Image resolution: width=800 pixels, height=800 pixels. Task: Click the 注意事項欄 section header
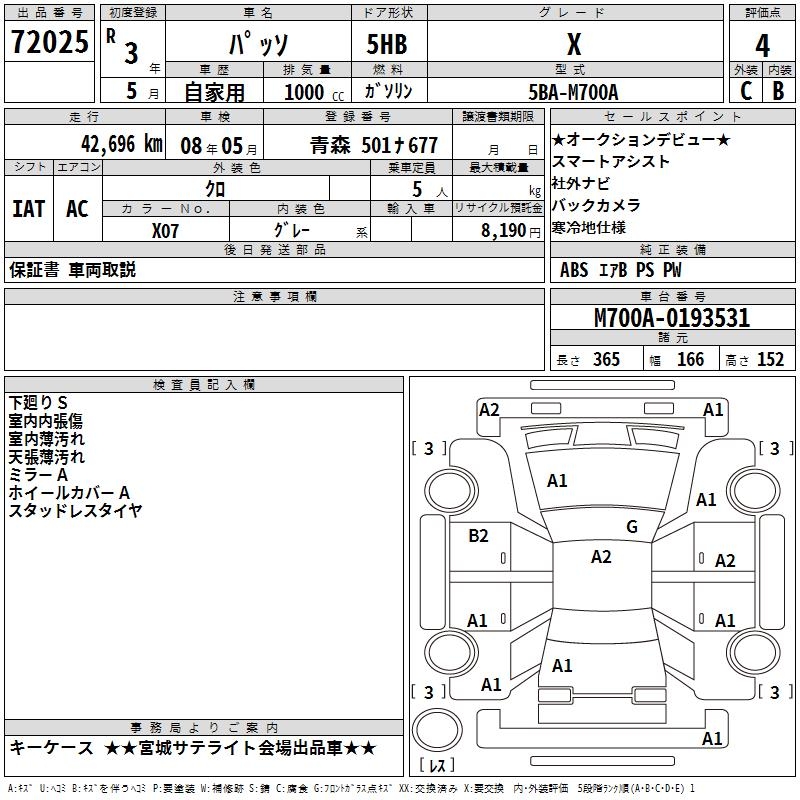pos(274,296)
